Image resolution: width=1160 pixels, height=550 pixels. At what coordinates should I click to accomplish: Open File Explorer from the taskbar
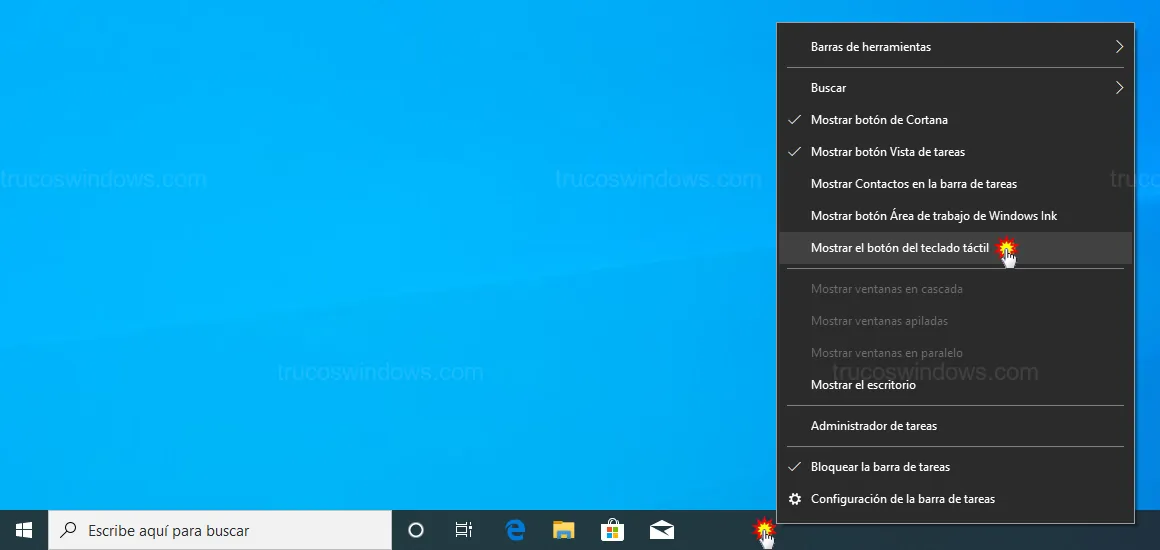(564, 530)
